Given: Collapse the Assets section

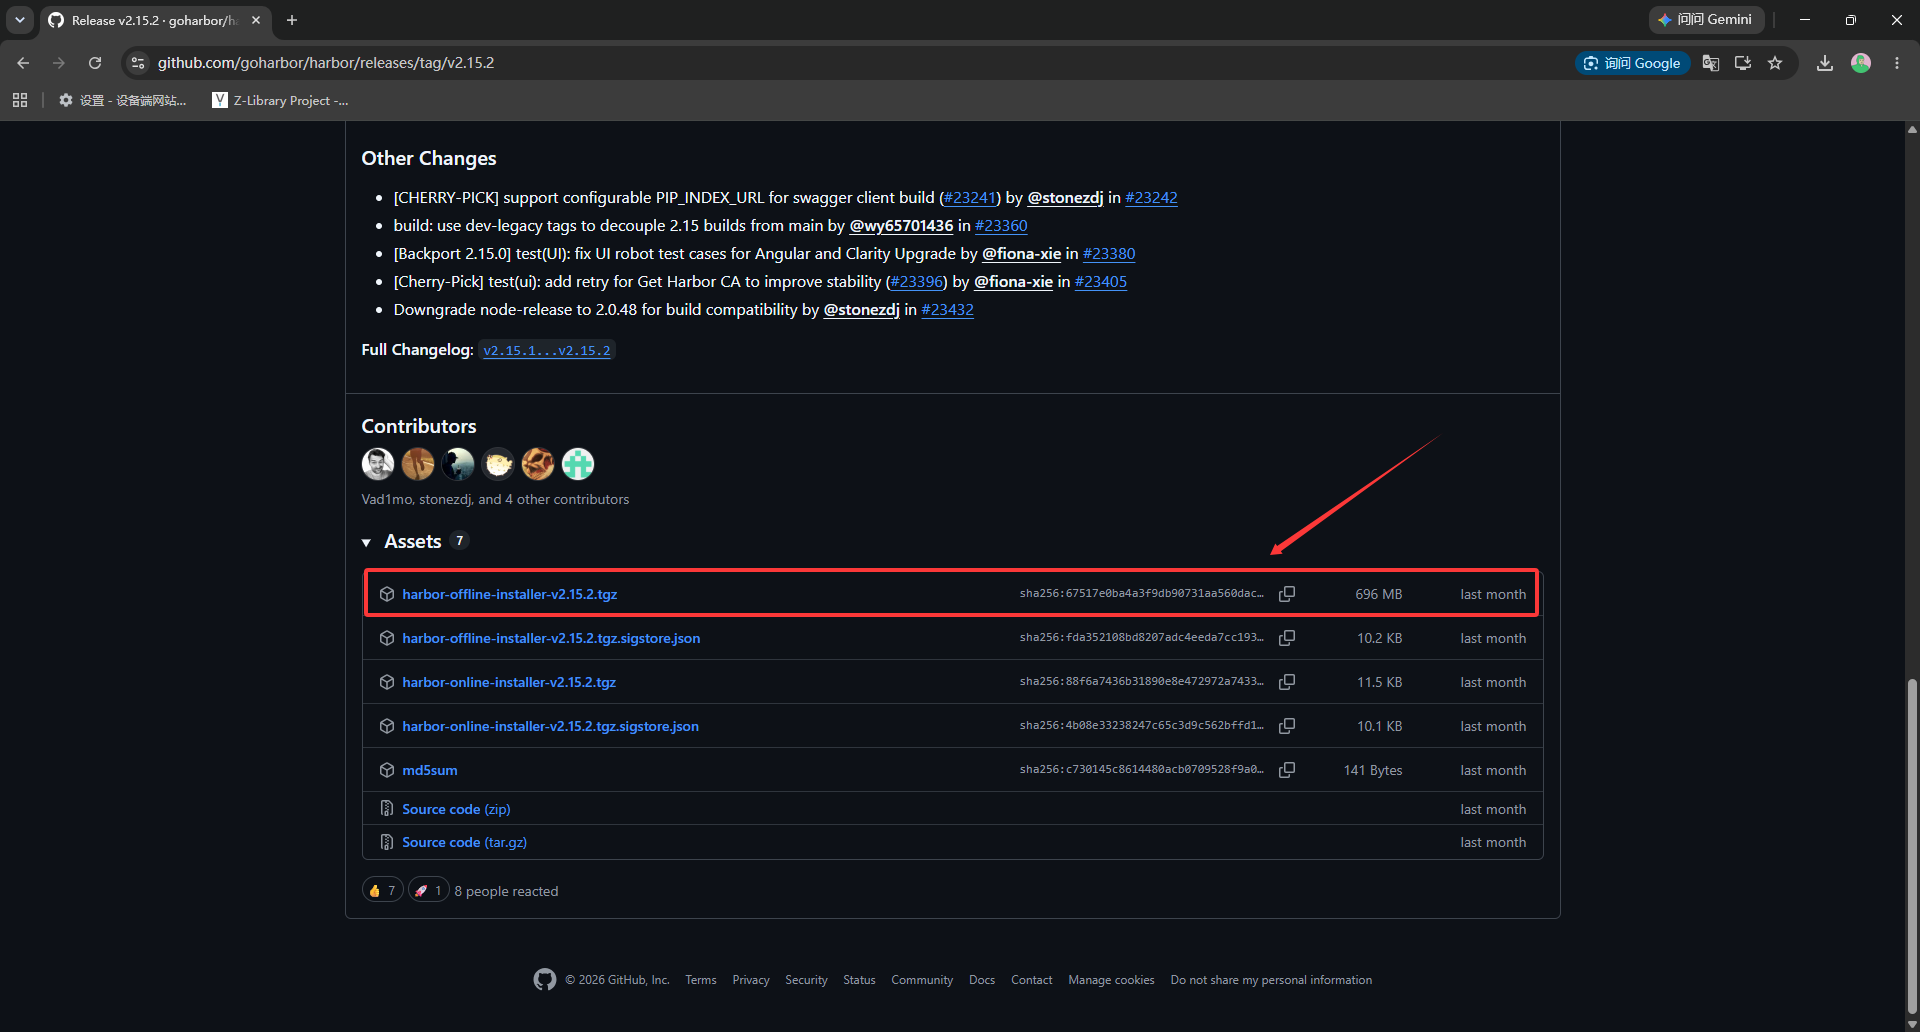Looking at the screenshot, I should 366,542.
